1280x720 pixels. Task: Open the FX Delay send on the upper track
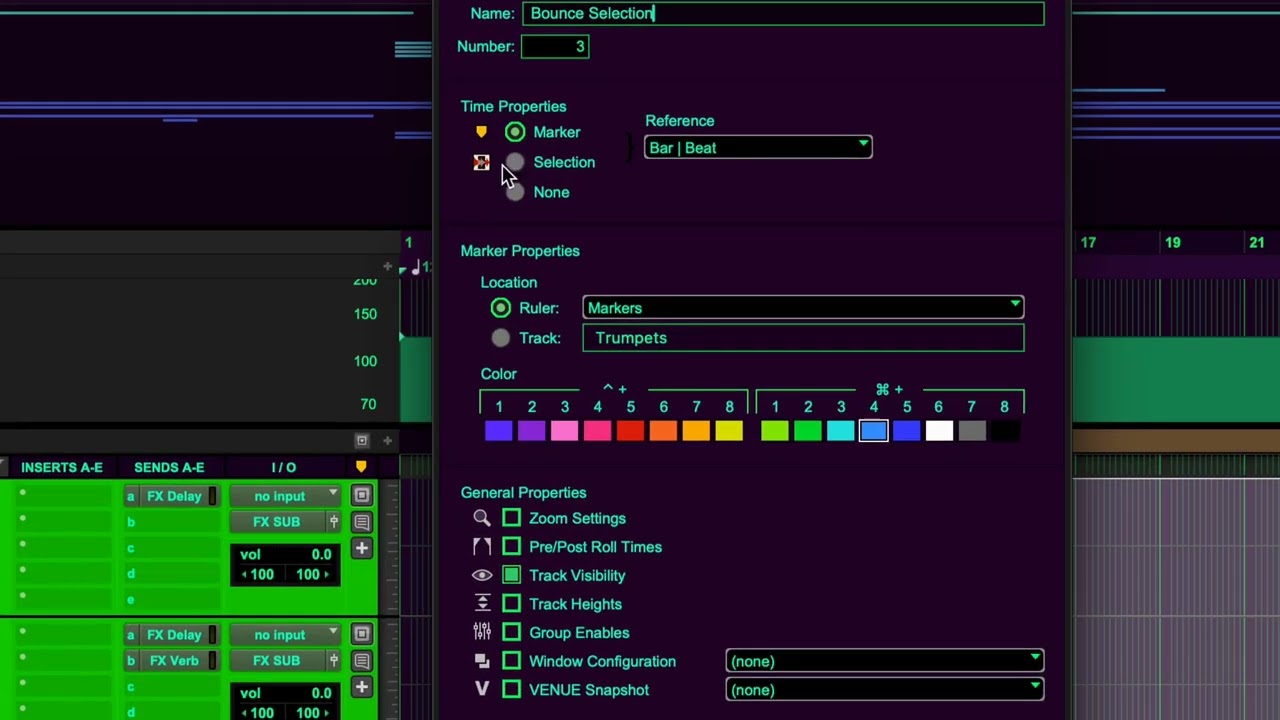(174, 496)
